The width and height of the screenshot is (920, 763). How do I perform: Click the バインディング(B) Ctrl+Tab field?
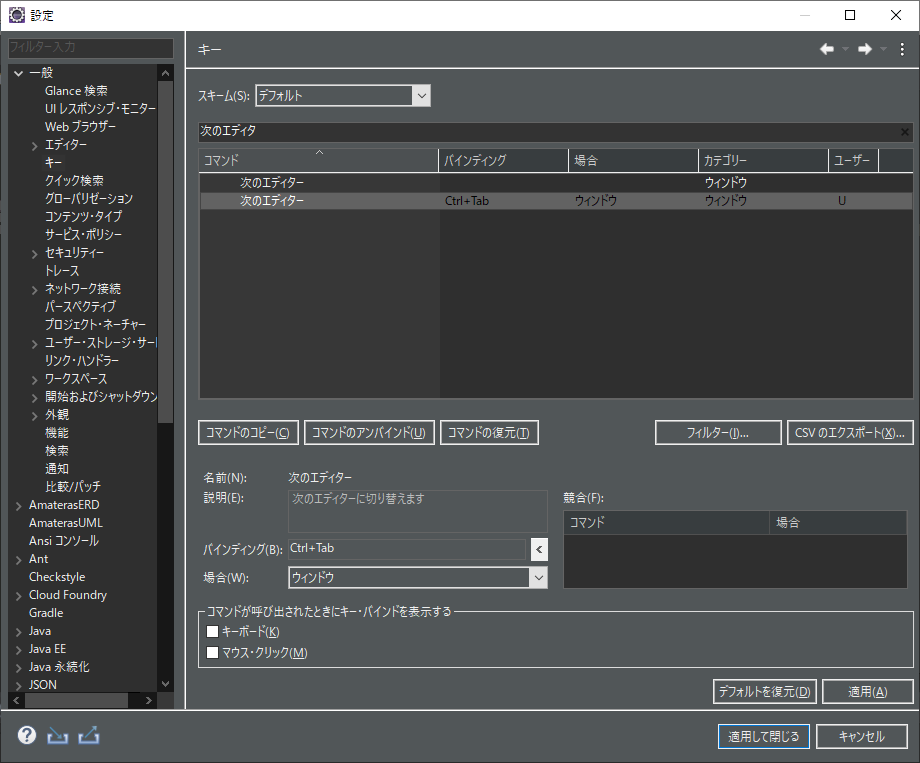[407, 549]
